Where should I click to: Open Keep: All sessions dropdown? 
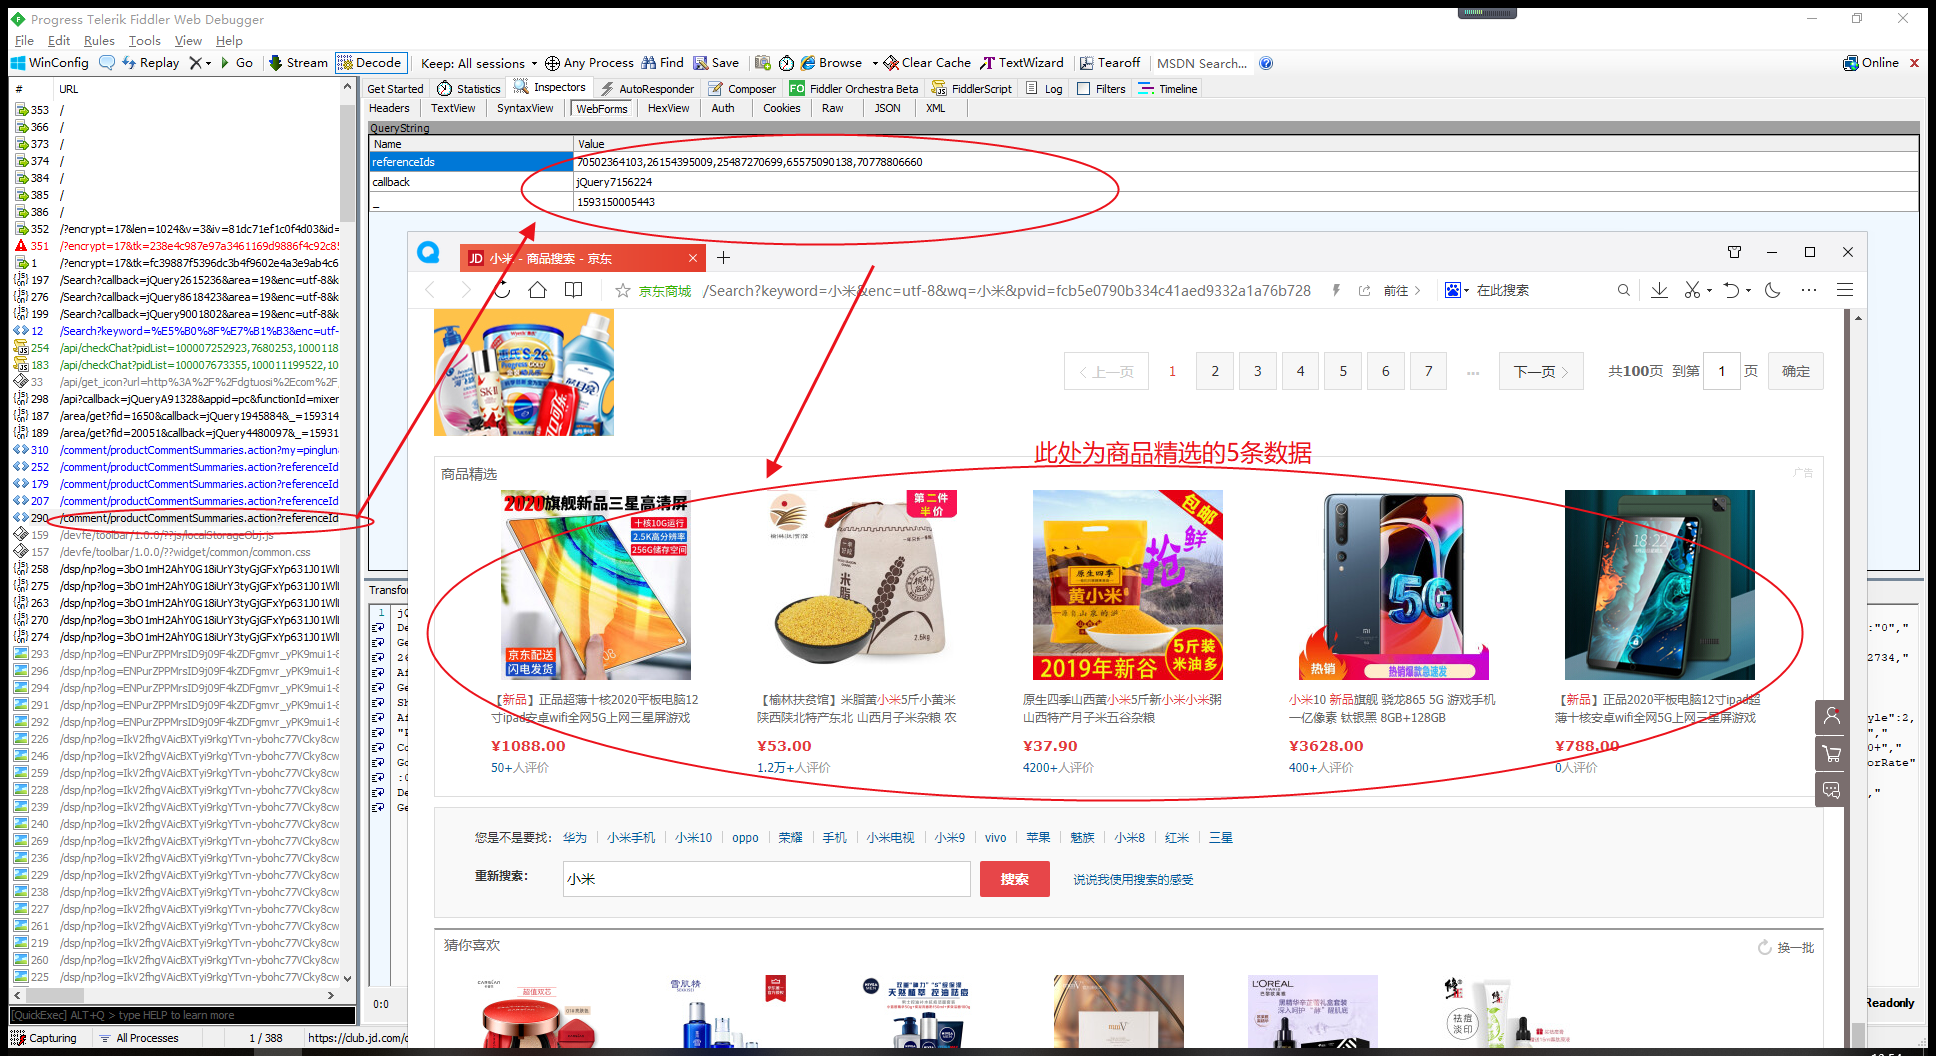coord(479,63)
